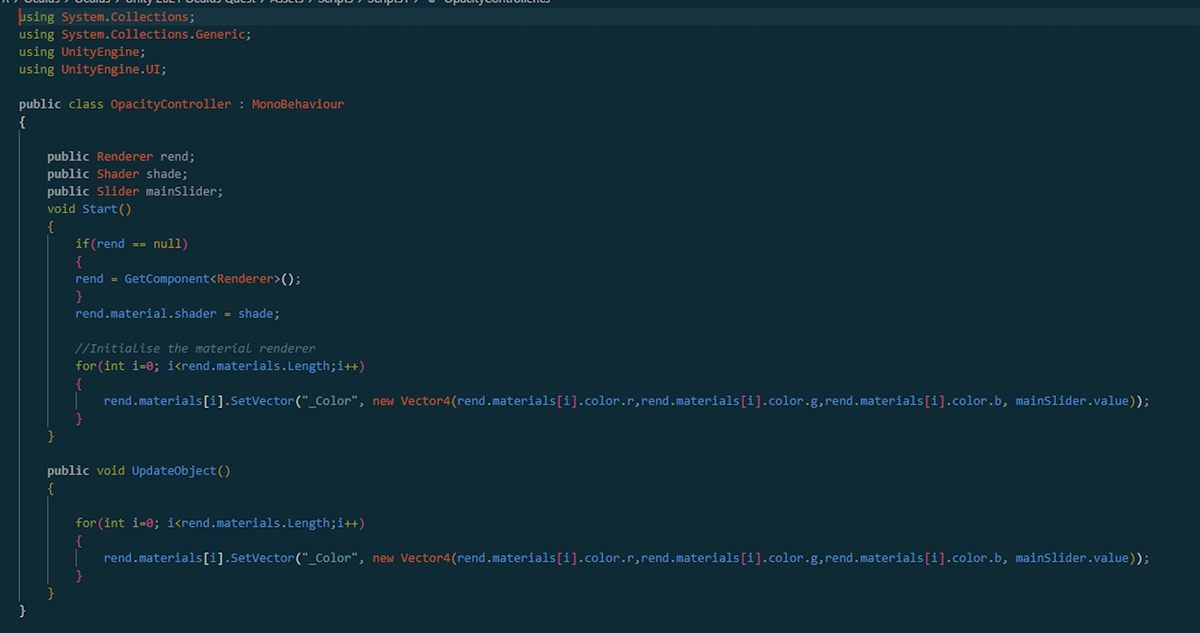Place cursor on "void Start()" method header
The width and height of the screenshot is (1200, 633).
click(x=89, y=209)
